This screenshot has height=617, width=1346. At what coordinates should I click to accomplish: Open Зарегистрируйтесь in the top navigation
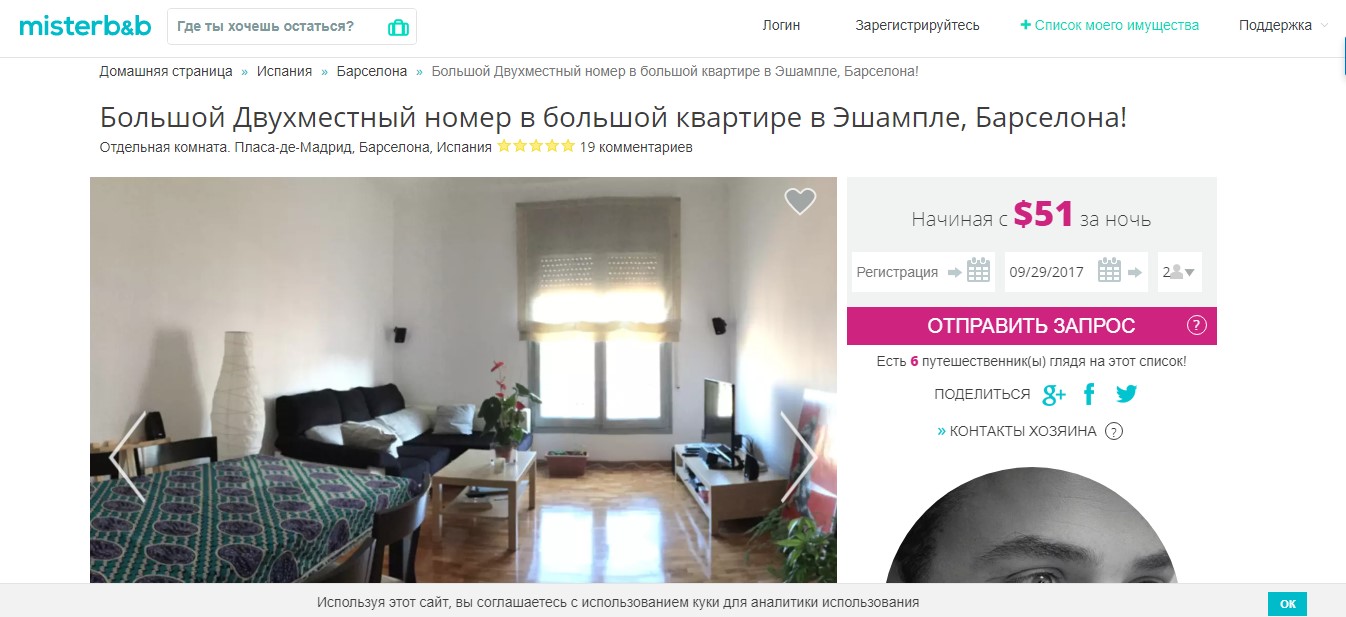pyautogui.click(x=917, y=26)
